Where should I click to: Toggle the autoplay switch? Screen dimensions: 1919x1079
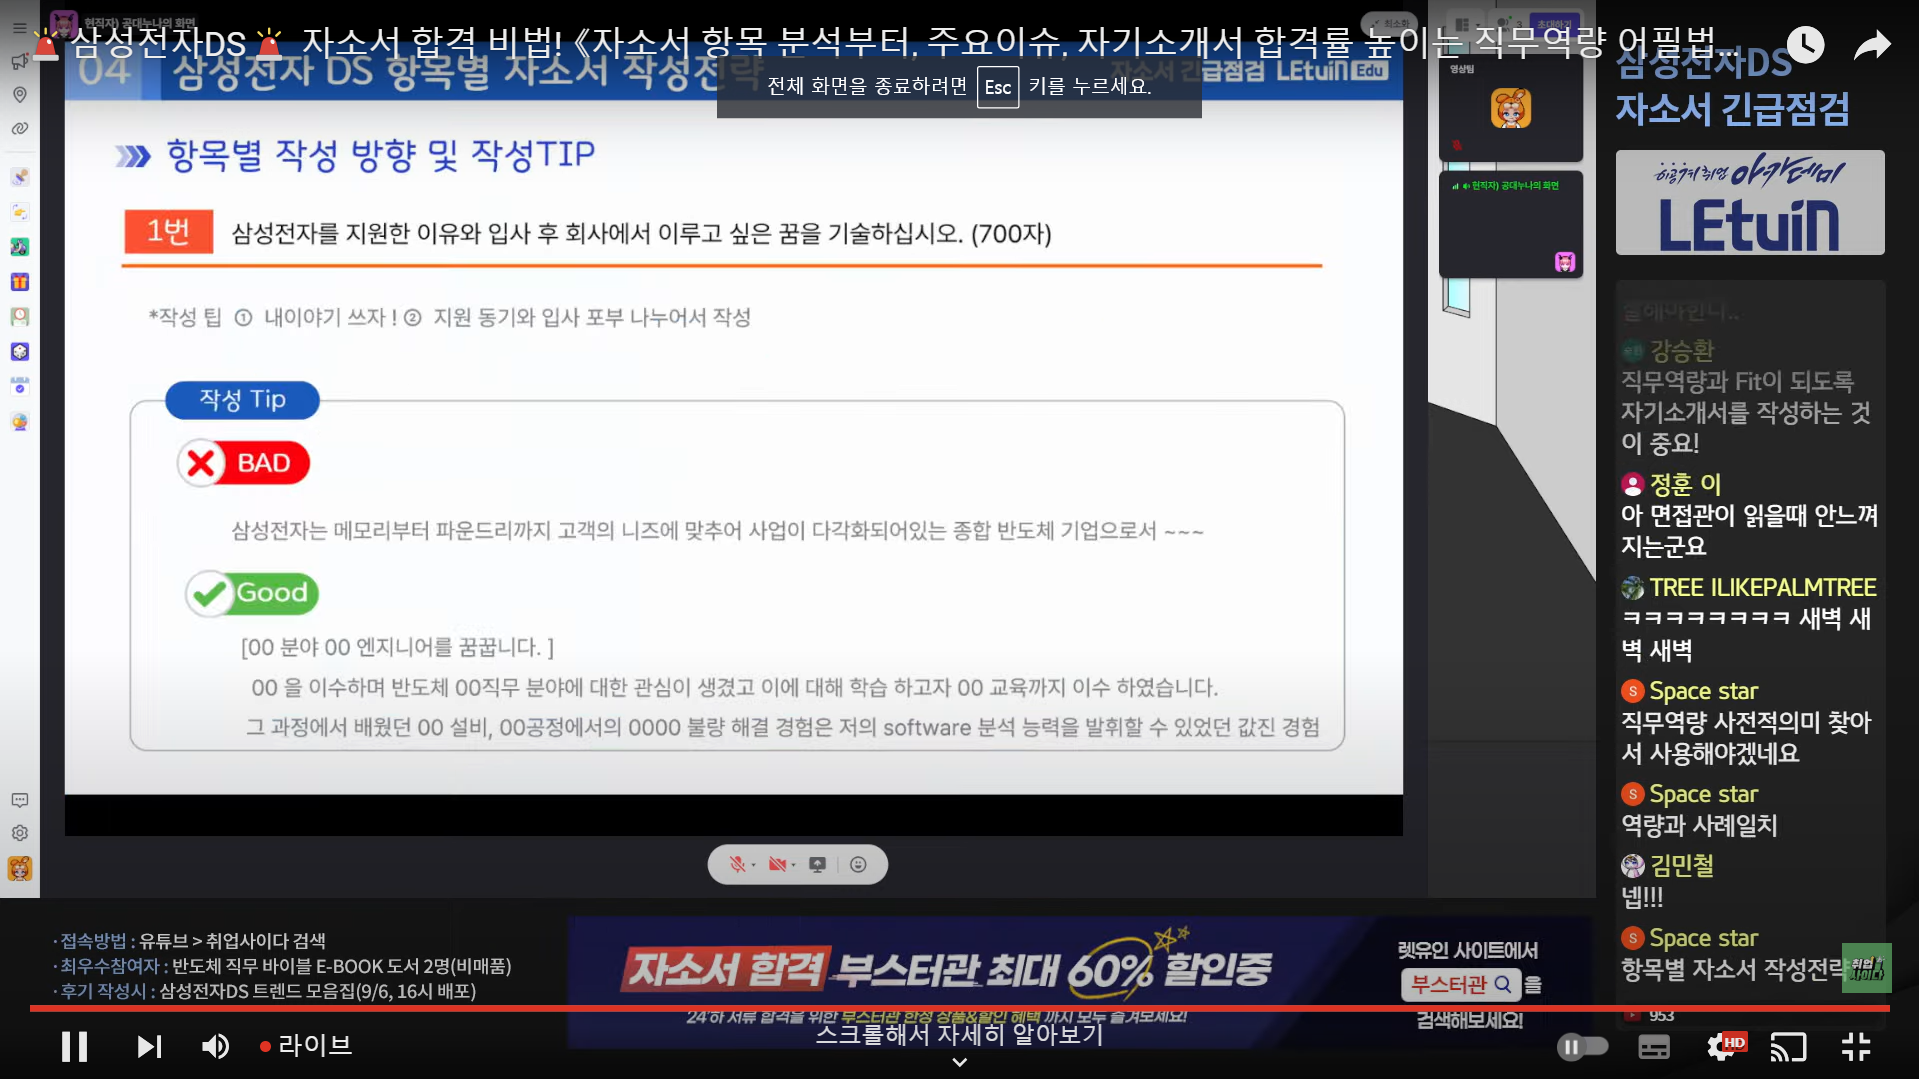pyautogui.click(x=1582, y=1046)
